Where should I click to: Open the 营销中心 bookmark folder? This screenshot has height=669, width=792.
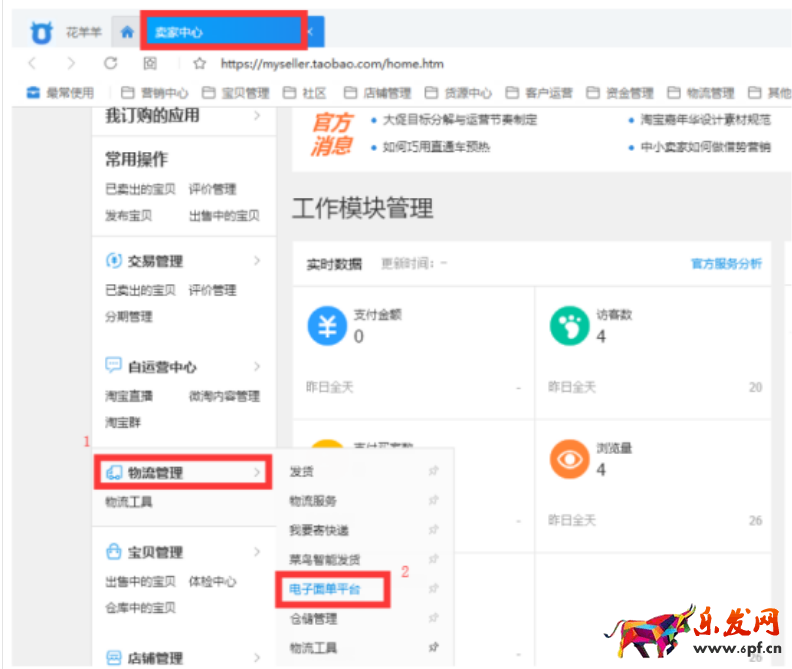click(158, 93)
